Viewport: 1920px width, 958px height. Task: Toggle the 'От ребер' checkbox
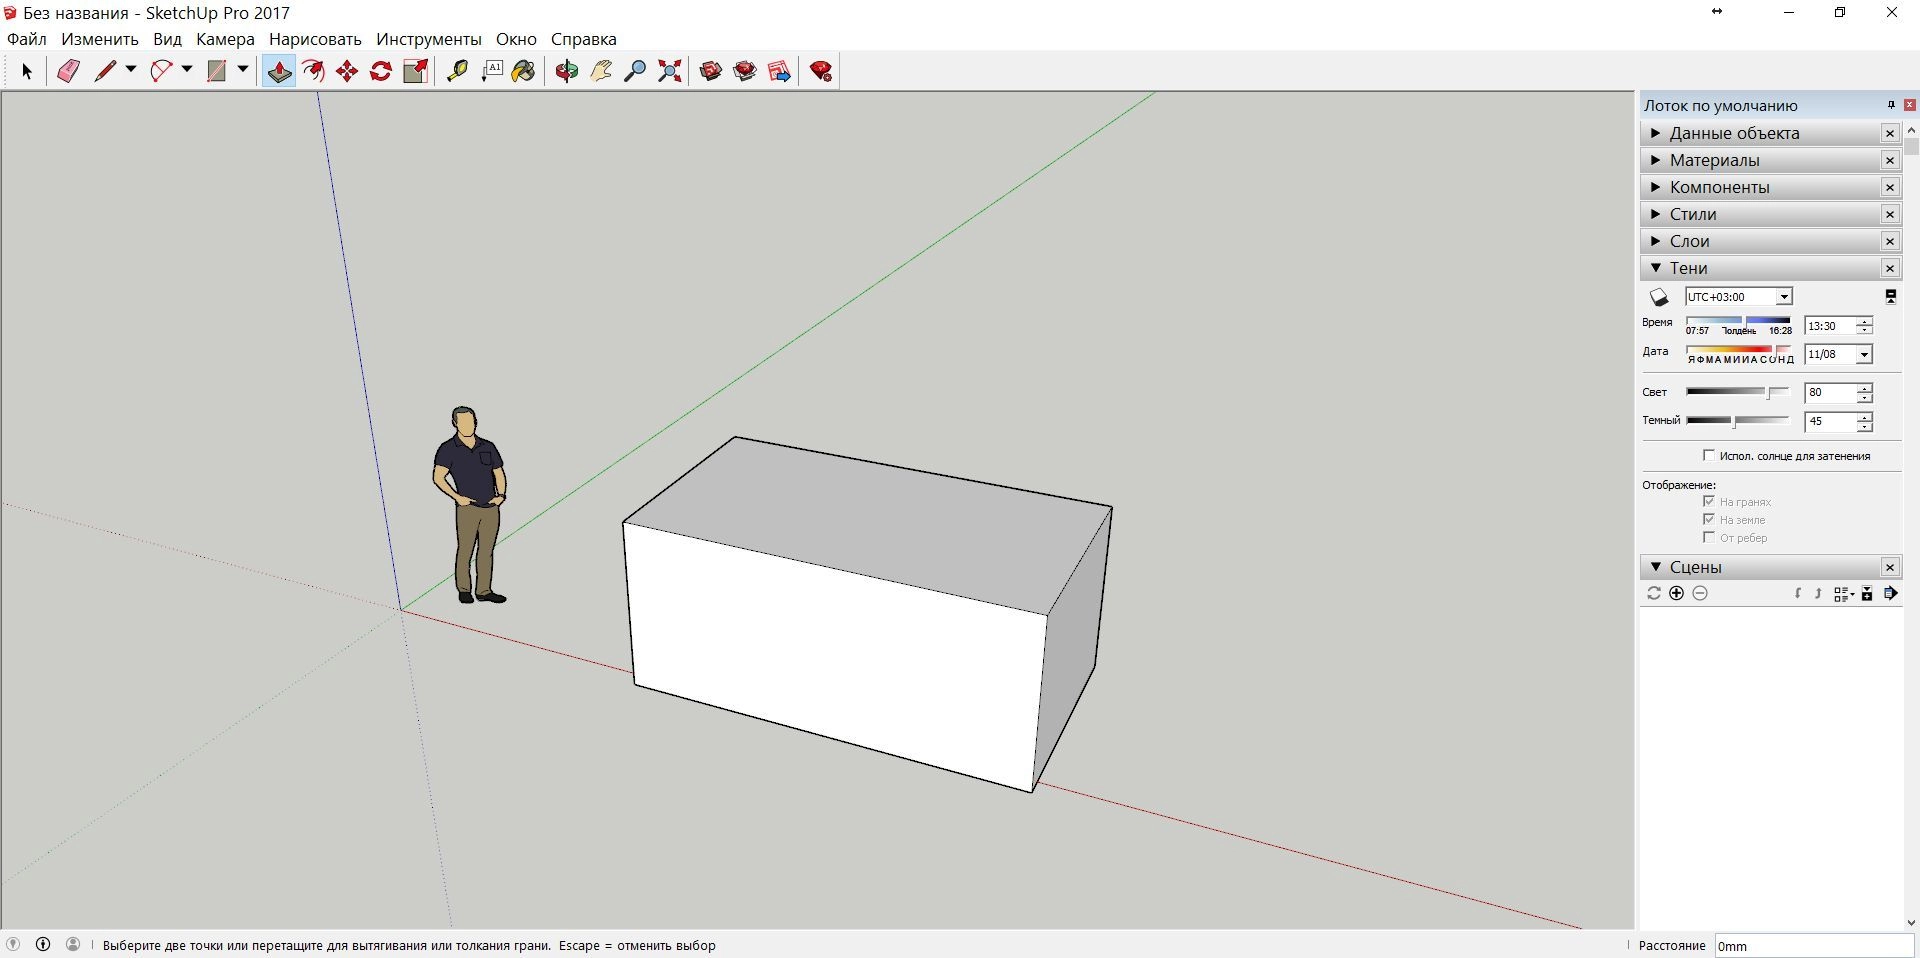click(1709, 537)
